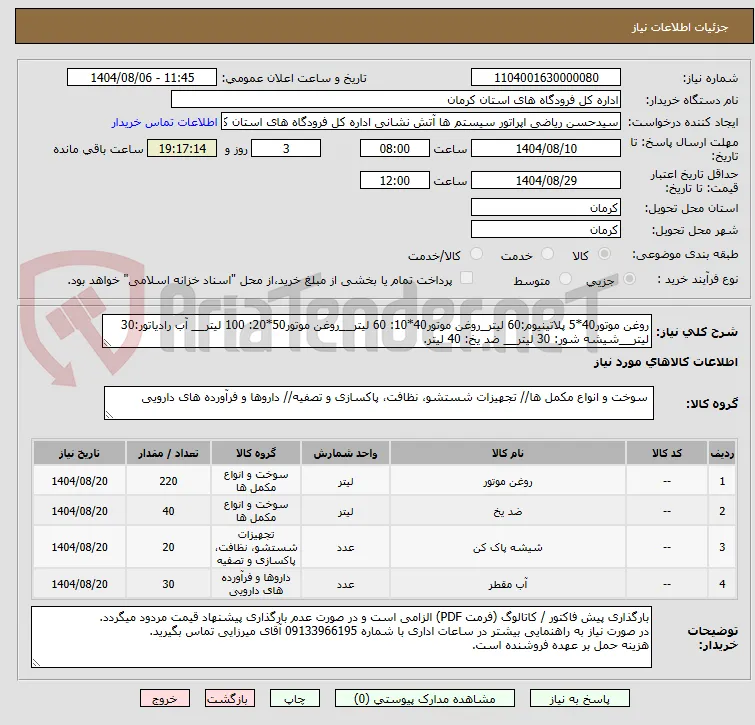Click the ایجاد کننده درخواست field
Screen dimensions: 755x725
click(421, 122)
